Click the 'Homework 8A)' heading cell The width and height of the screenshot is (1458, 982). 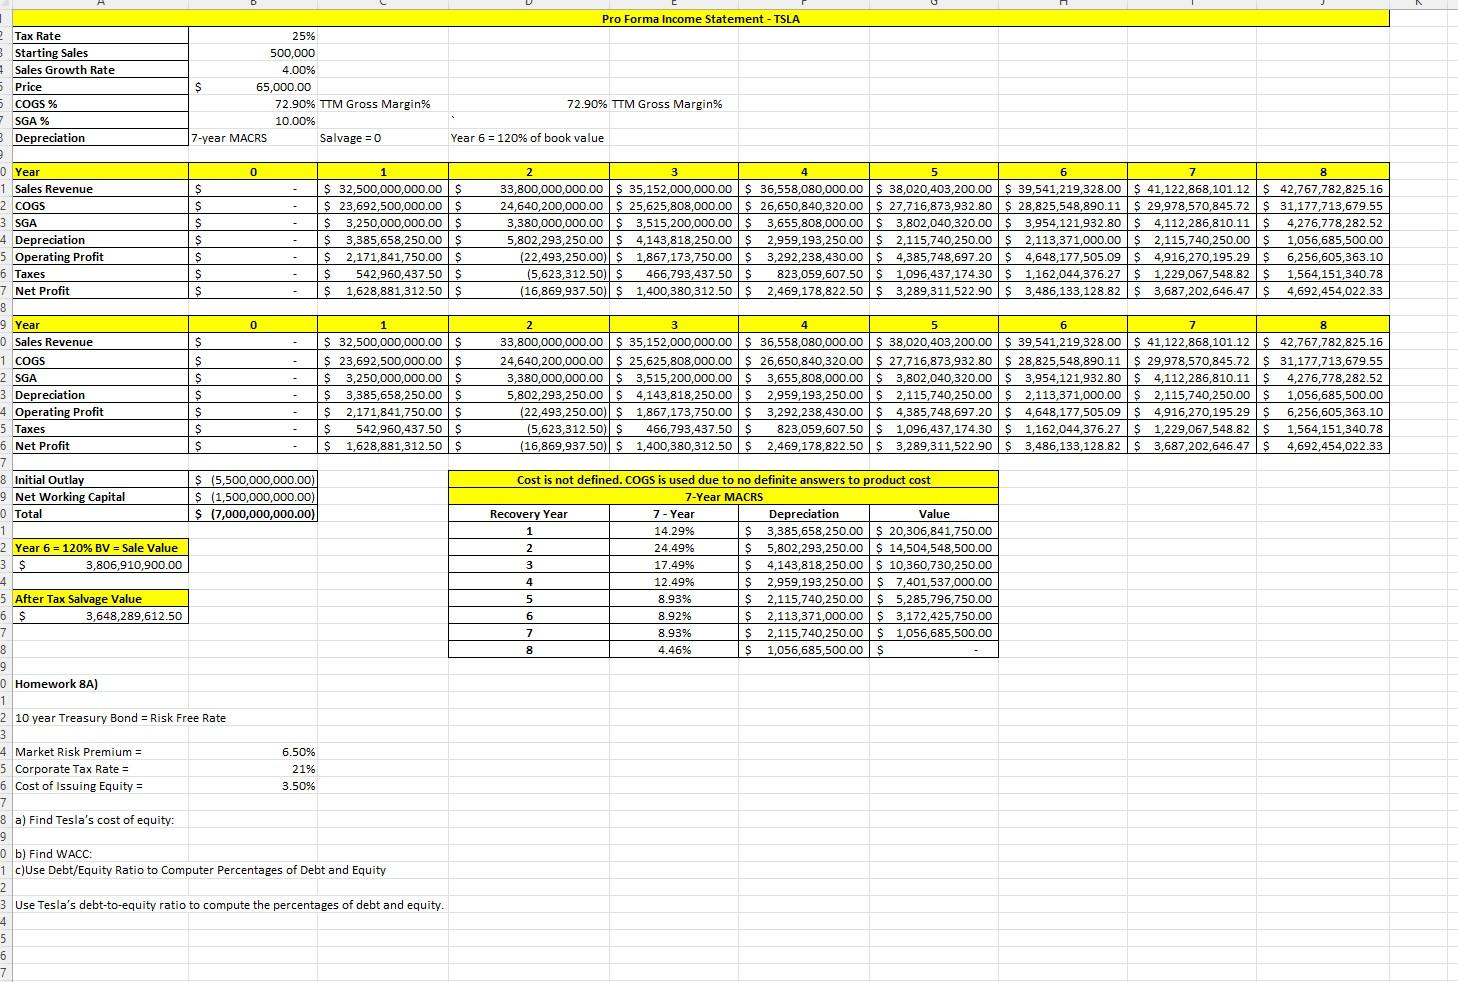100,684
